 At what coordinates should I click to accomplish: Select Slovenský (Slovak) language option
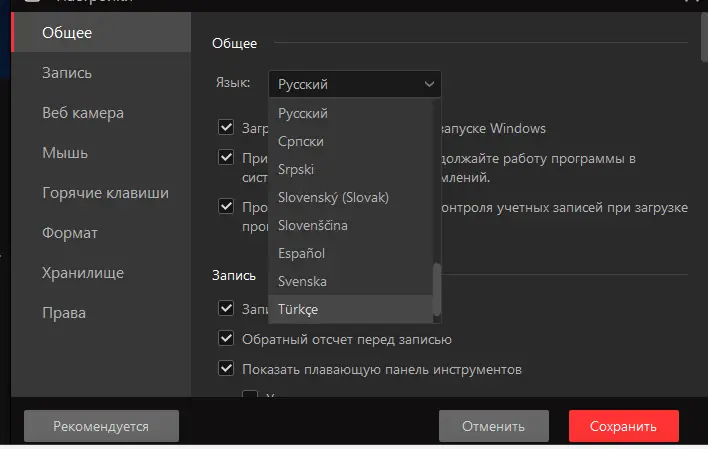coord(333,197)
